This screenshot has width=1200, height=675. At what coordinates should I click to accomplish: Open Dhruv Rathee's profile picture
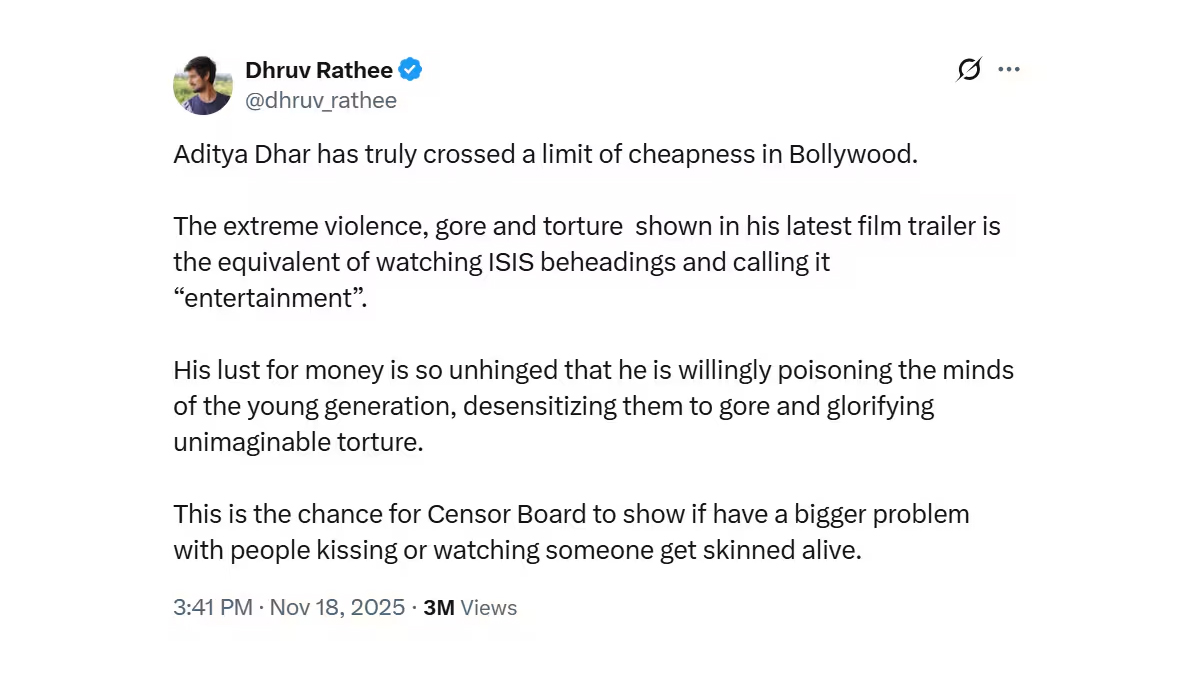click(x=203, y=85)
